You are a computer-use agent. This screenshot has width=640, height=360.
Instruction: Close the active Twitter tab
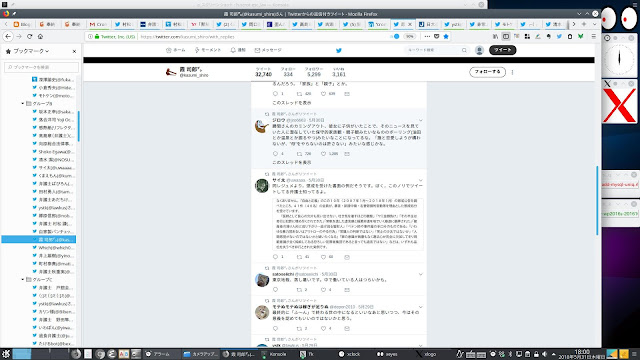(x=410, y=24)
